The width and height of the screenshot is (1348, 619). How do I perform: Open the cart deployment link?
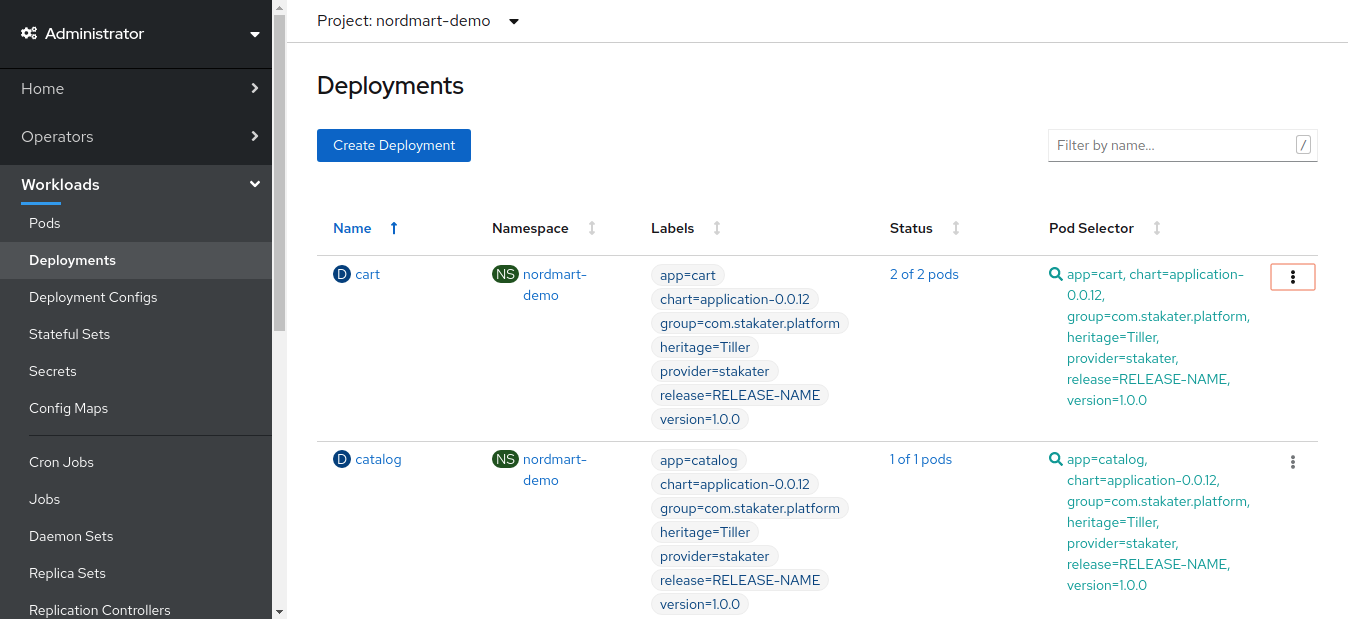click(367, 274)
